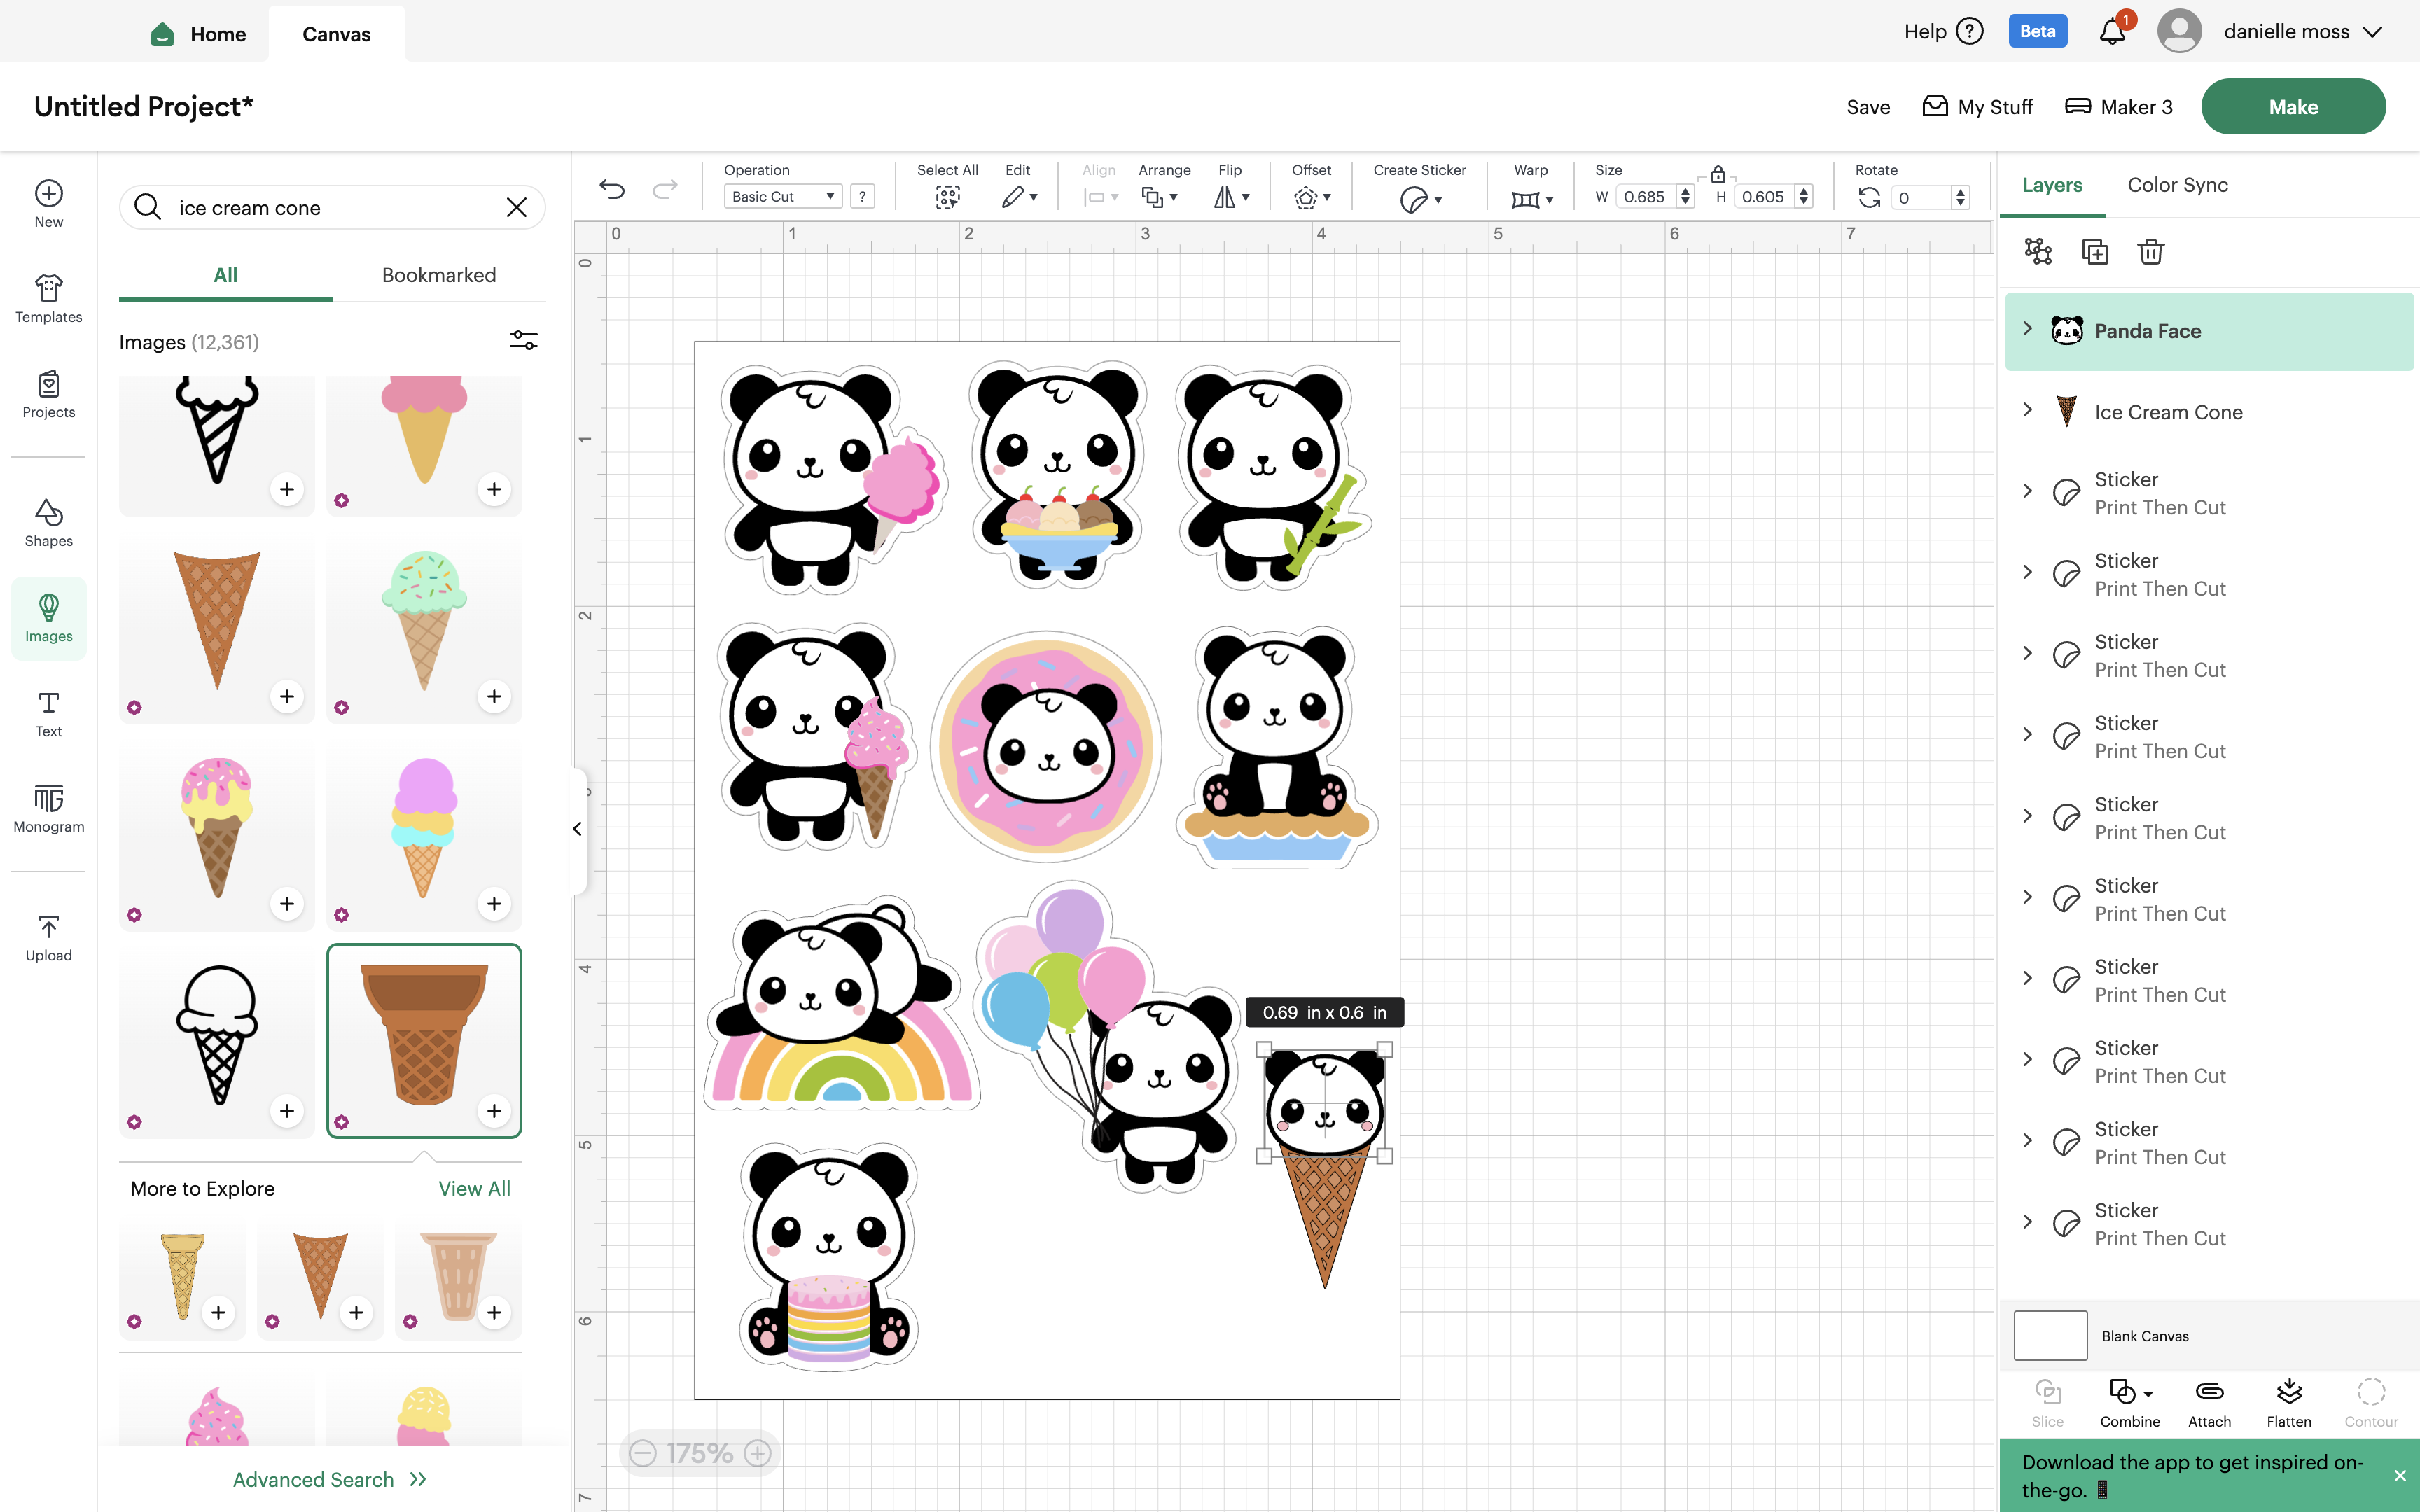Screen dimensions: 2420x1512
Task: Open the Templates panel
Action: (x=48, y=299)
